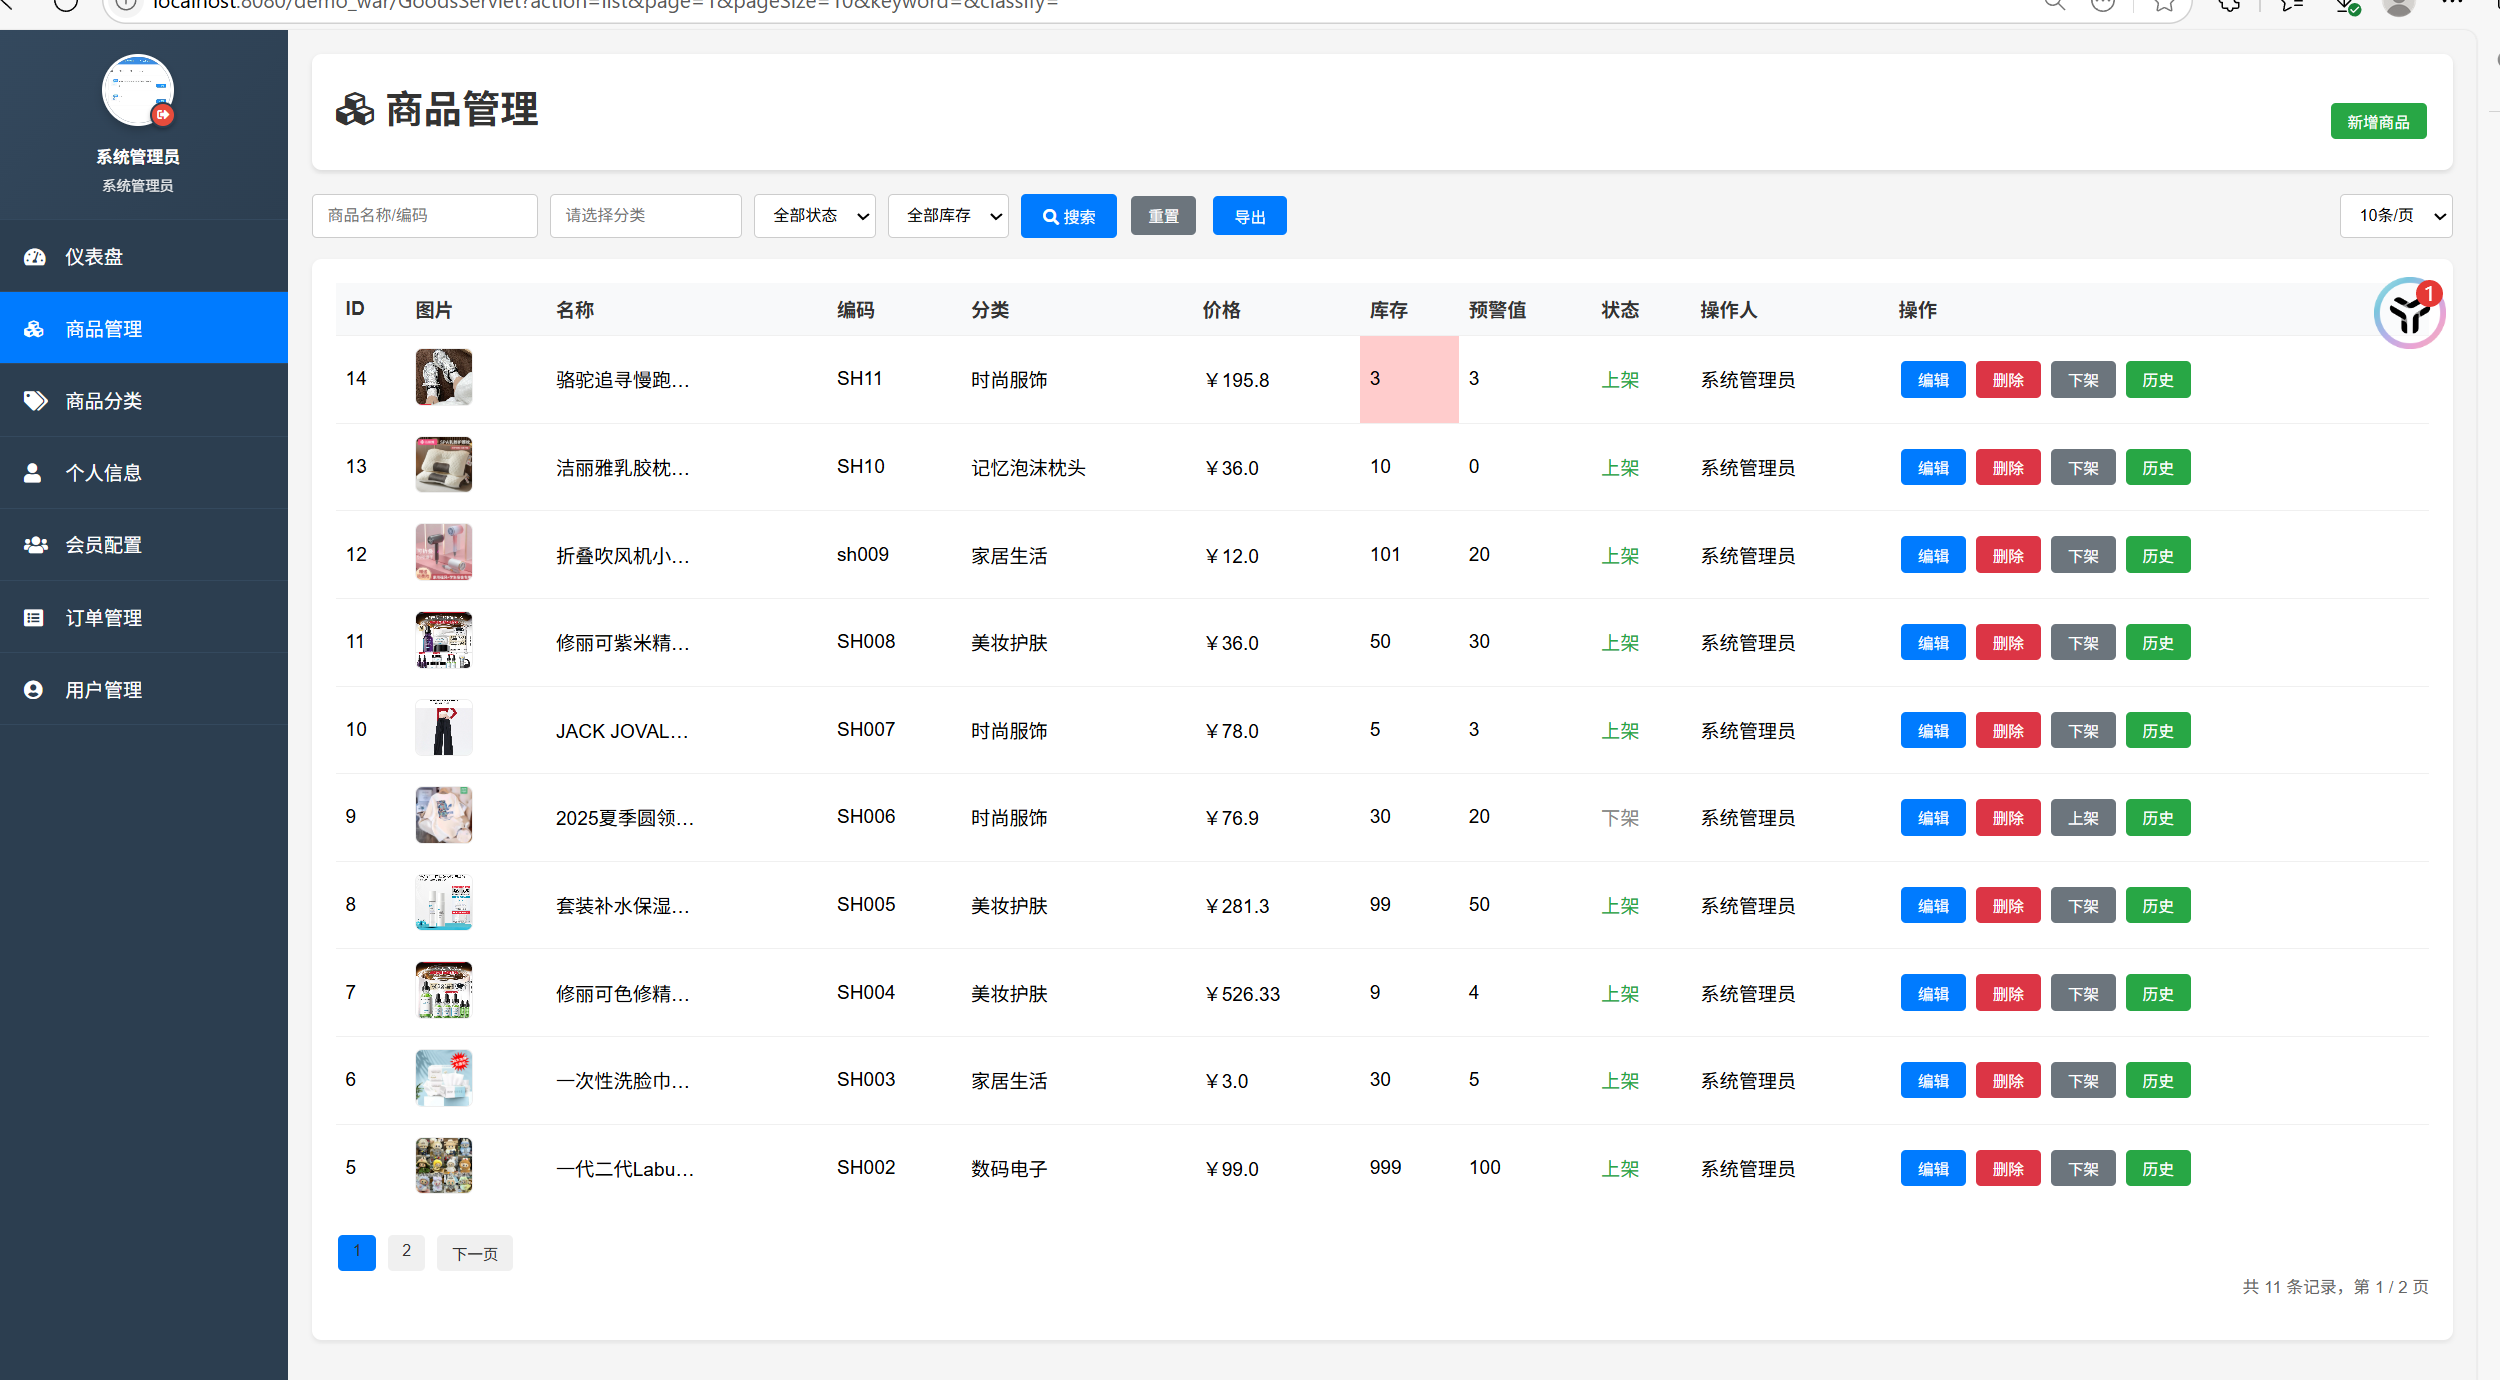Open the floating assistant icon with notification badge

tap(2408, 314)
